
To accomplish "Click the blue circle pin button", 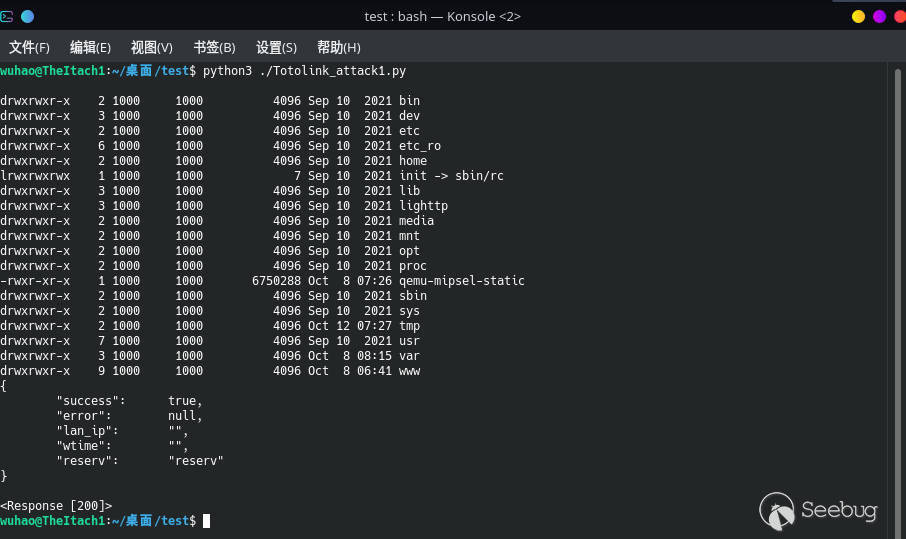I will [x=27, y=16].
